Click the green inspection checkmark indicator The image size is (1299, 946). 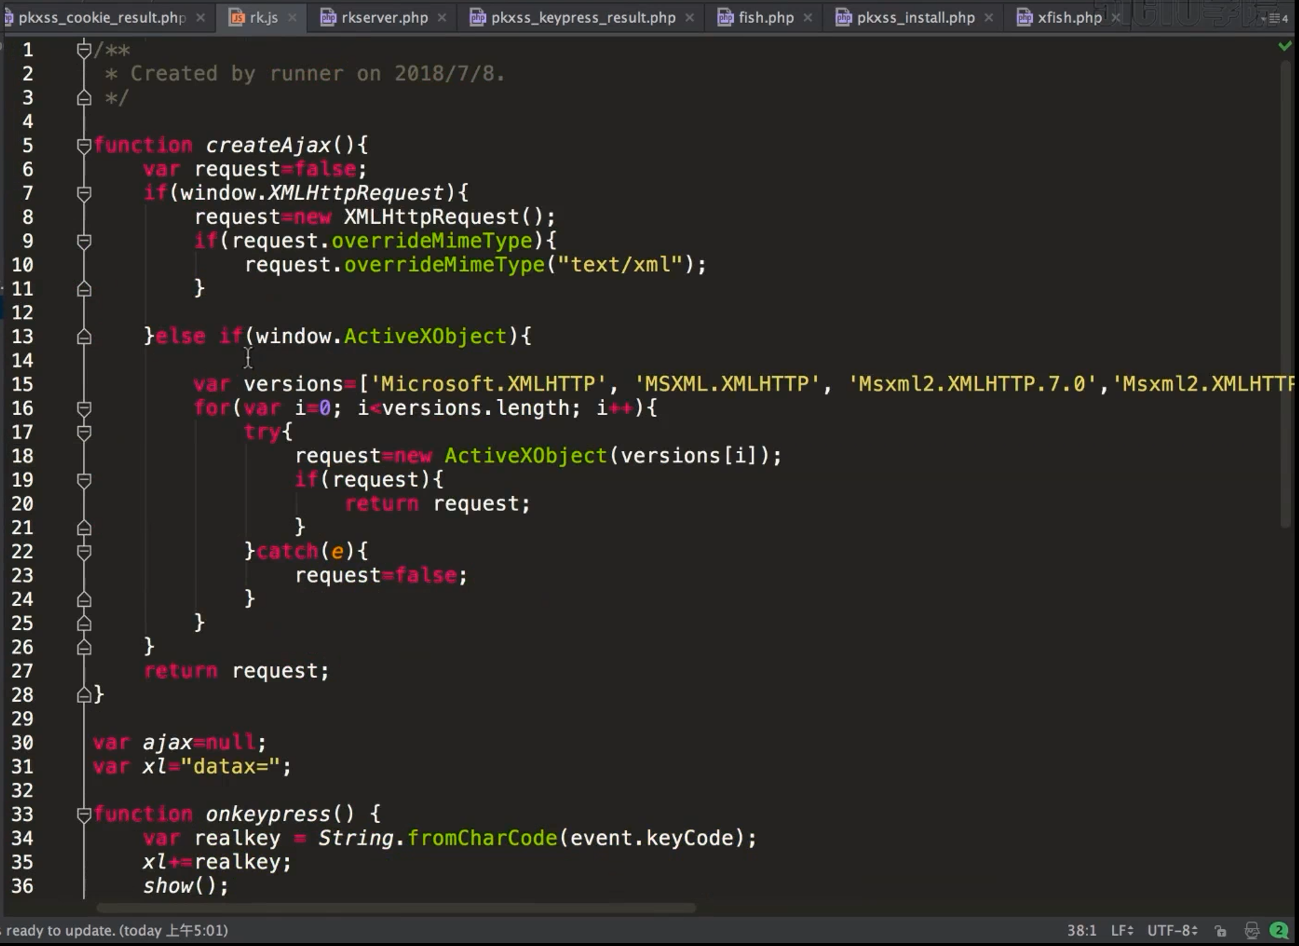click(x=1285, y=46)
